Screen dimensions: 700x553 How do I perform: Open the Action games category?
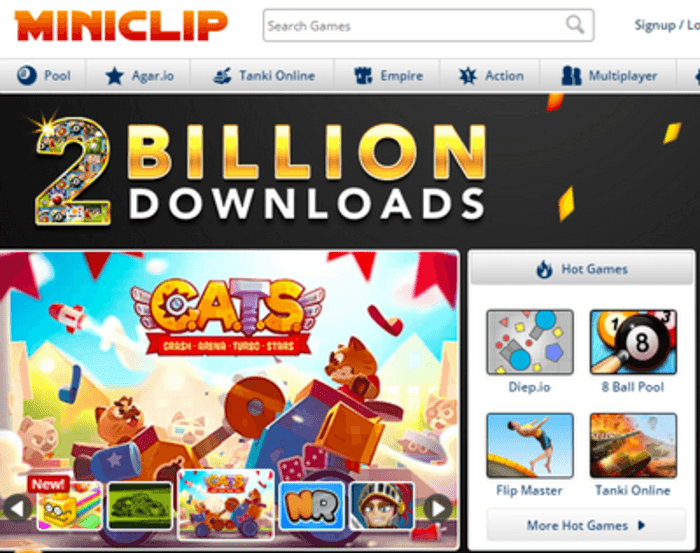coord(491,76)
